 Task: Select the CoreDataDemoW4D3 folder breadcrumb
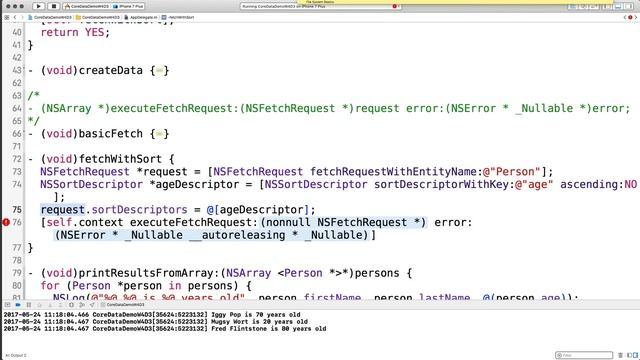coord(98,18)
